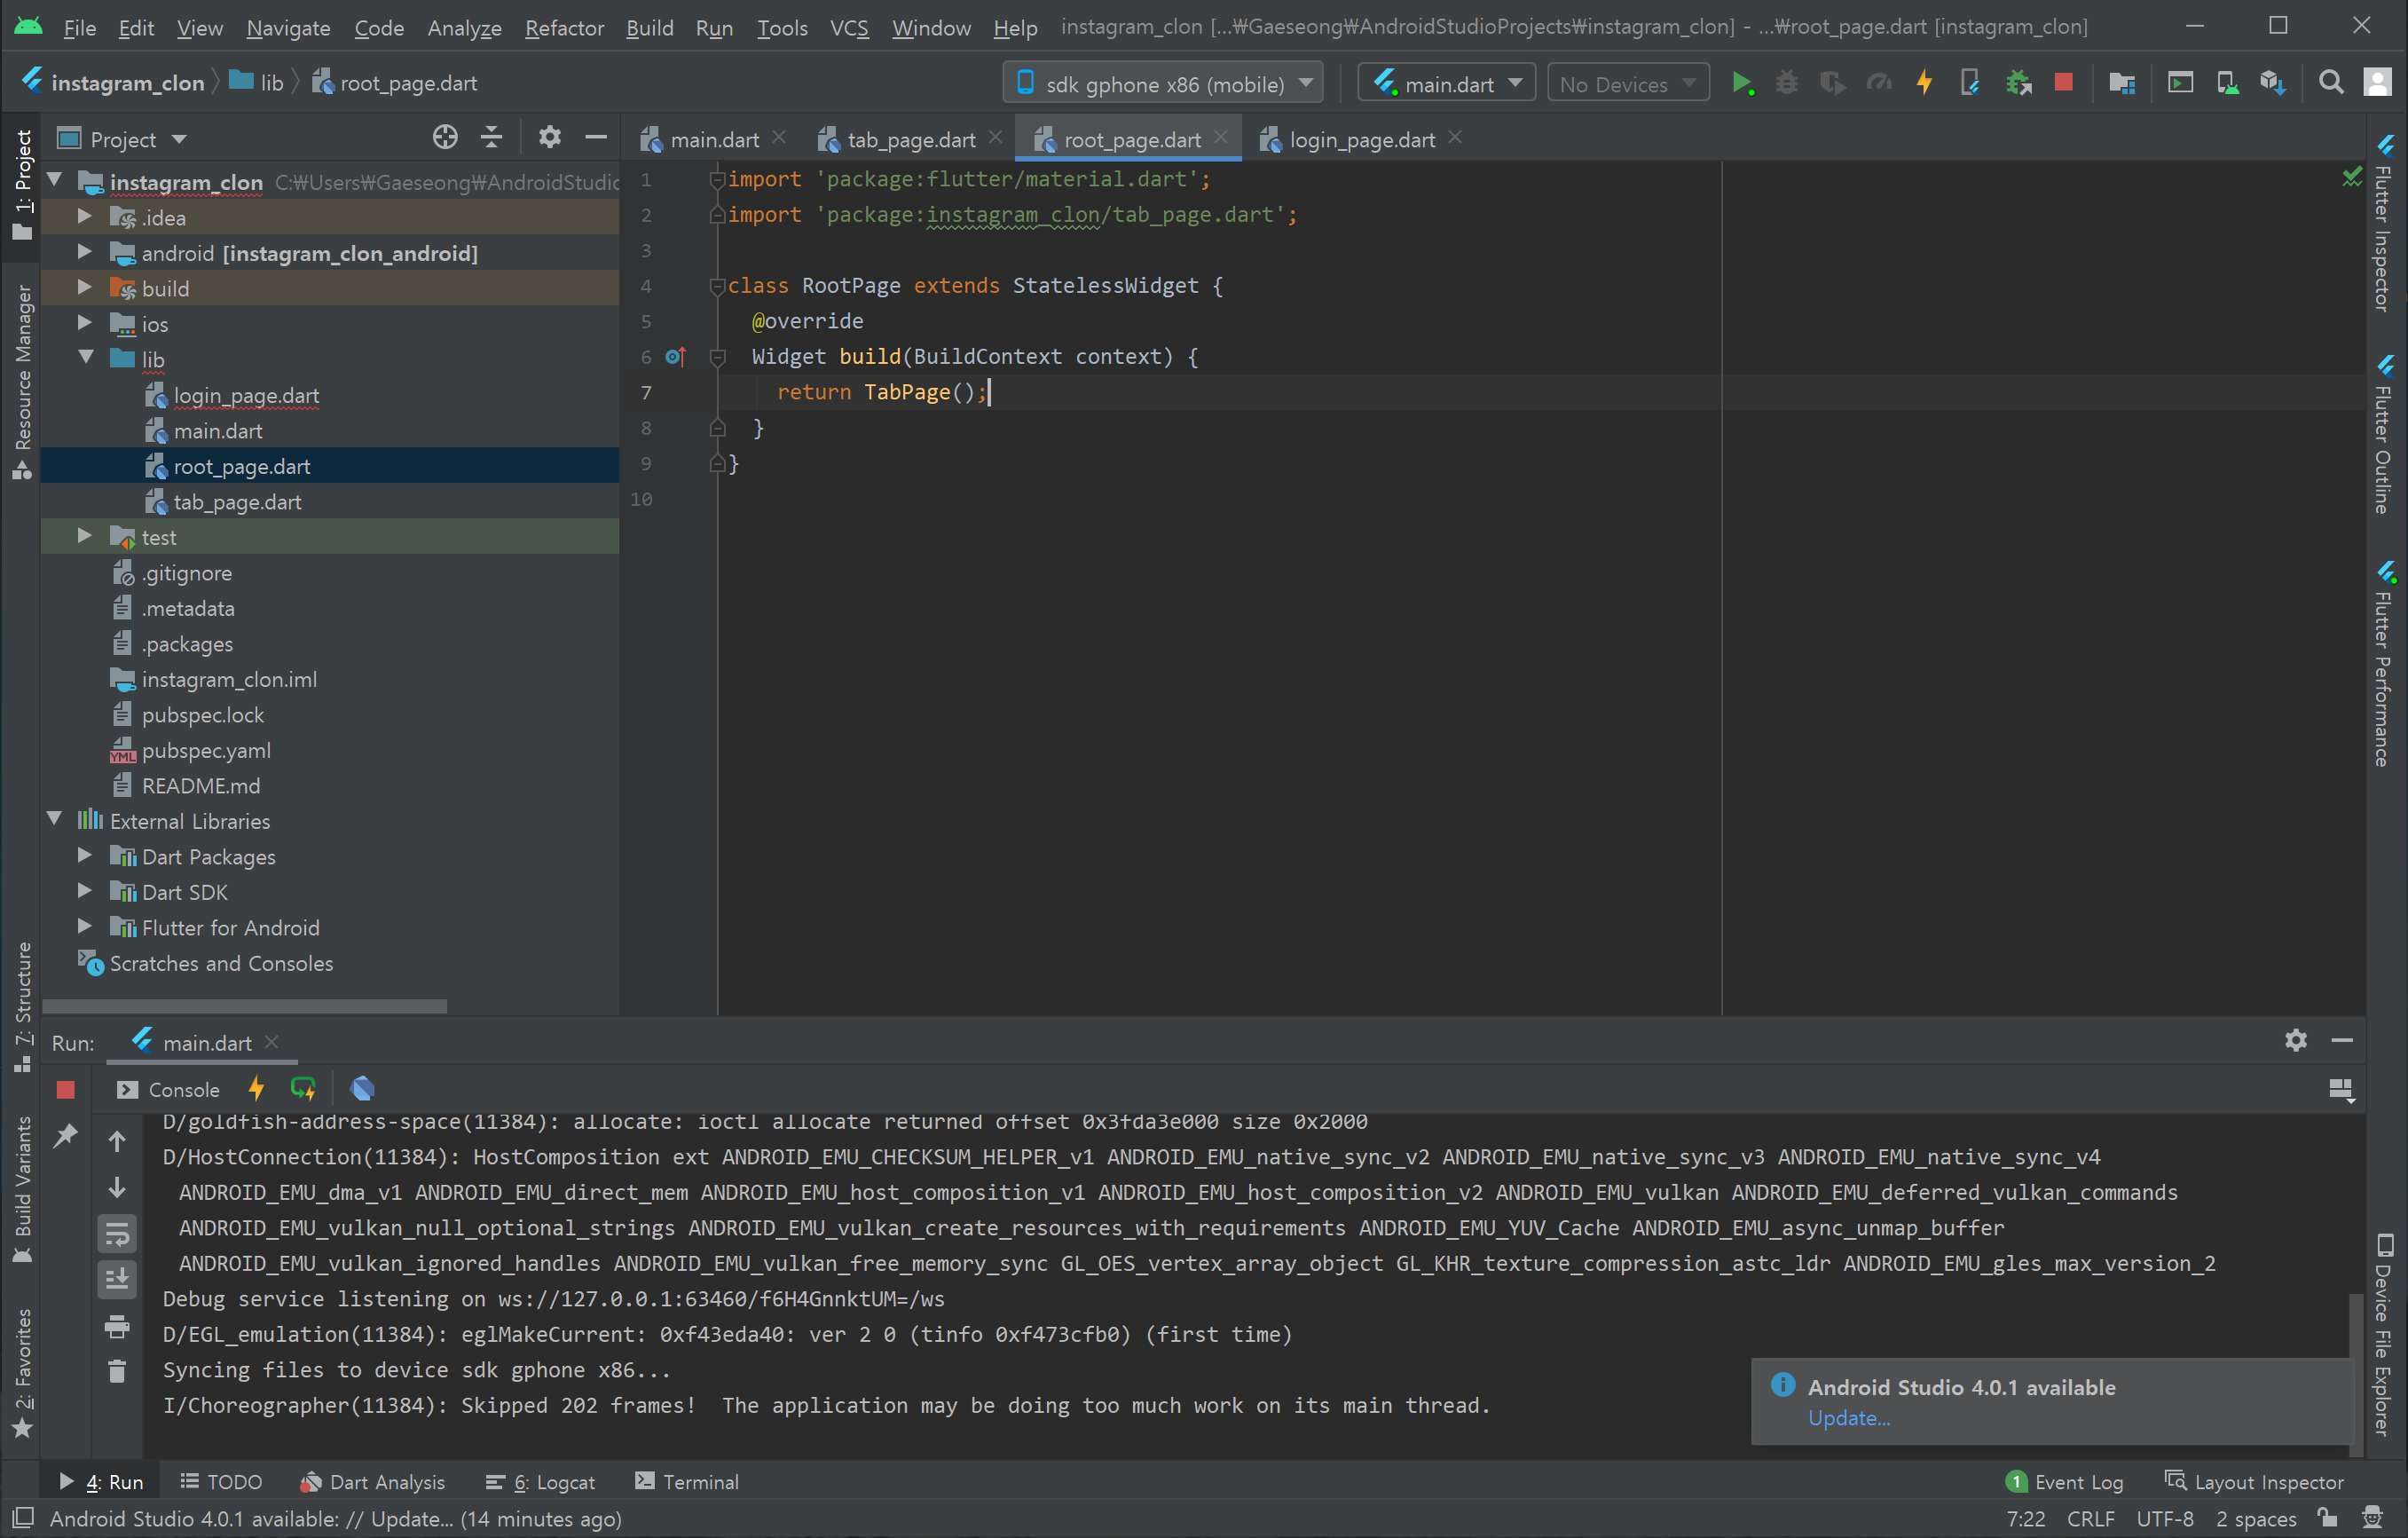The image size is (2408, 1538).
Task: Open Search Everywhere magnifier
Action: [x=2331, y=83]
